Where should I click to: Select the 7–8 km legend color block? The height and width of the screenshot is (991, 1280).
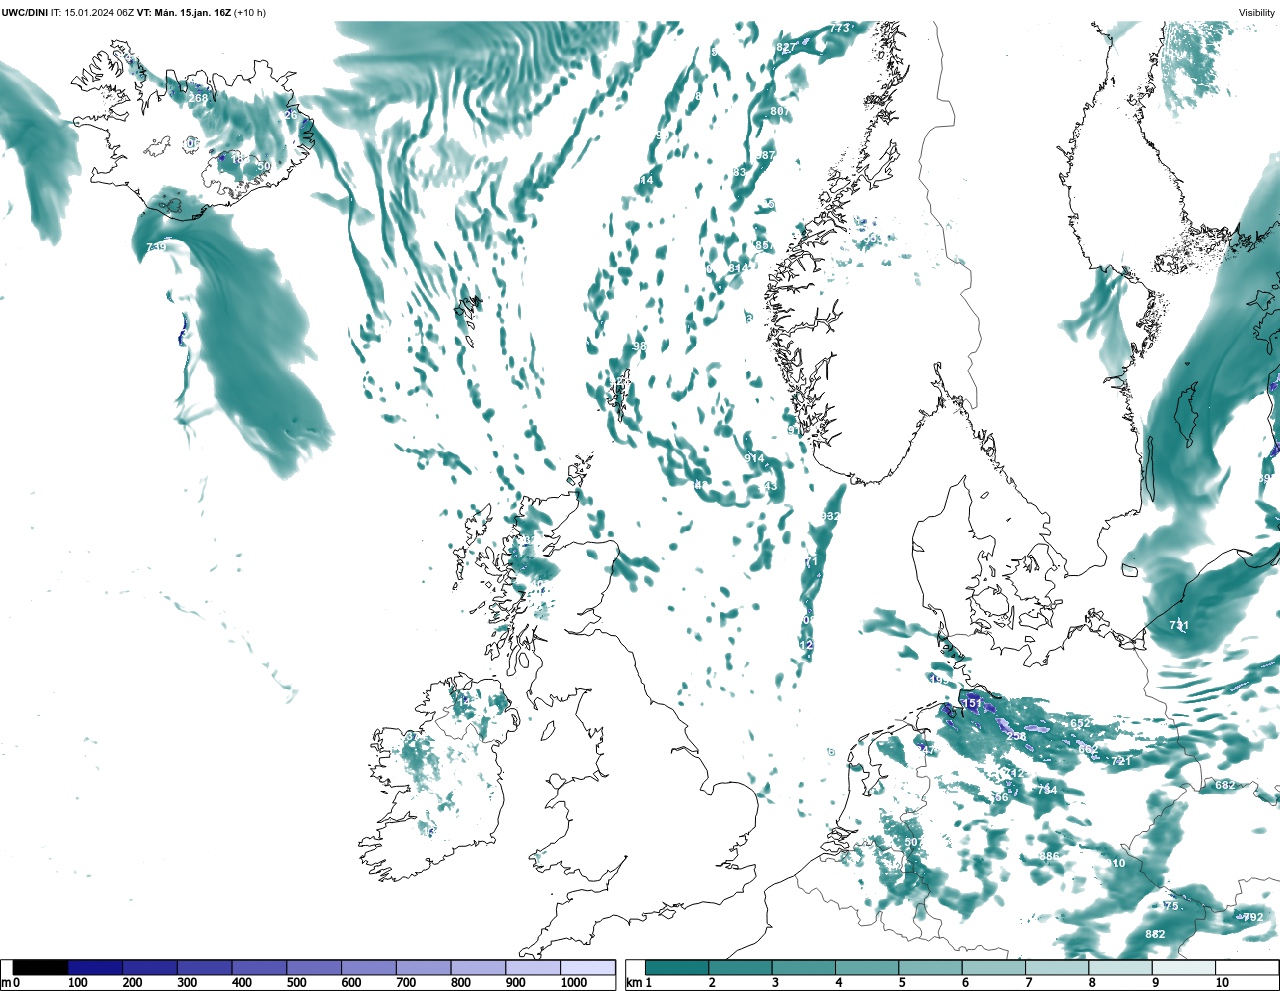[x=1057, y=967]
